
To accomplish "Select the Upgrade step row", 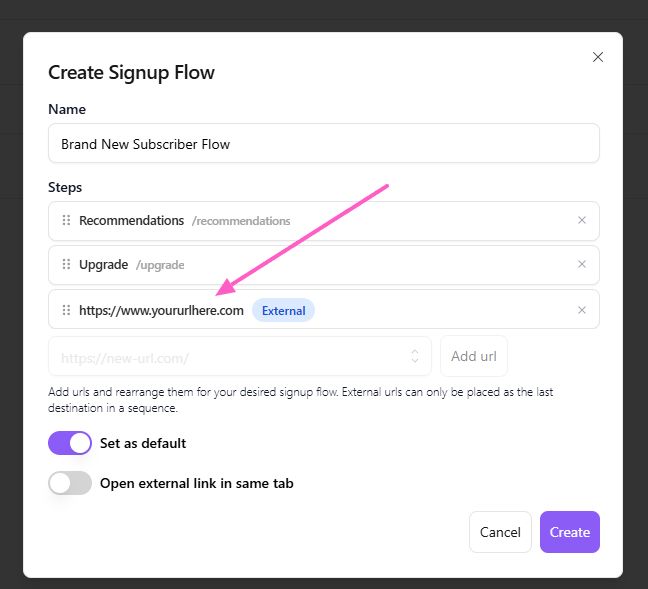I will (324, 265).
